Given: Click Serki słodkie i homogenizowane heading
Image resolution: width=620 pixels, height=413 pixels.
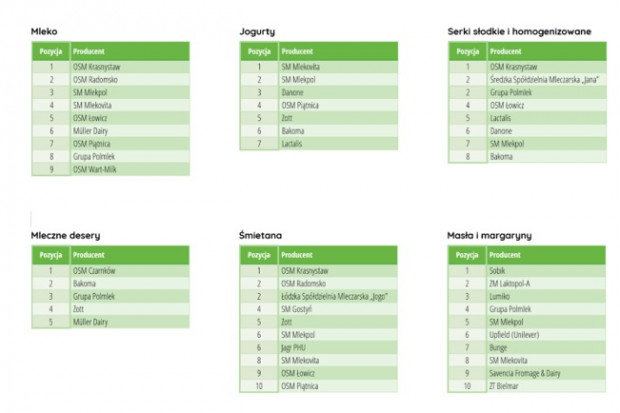Looking at the screenshot, I should click(x=520, y=32).
